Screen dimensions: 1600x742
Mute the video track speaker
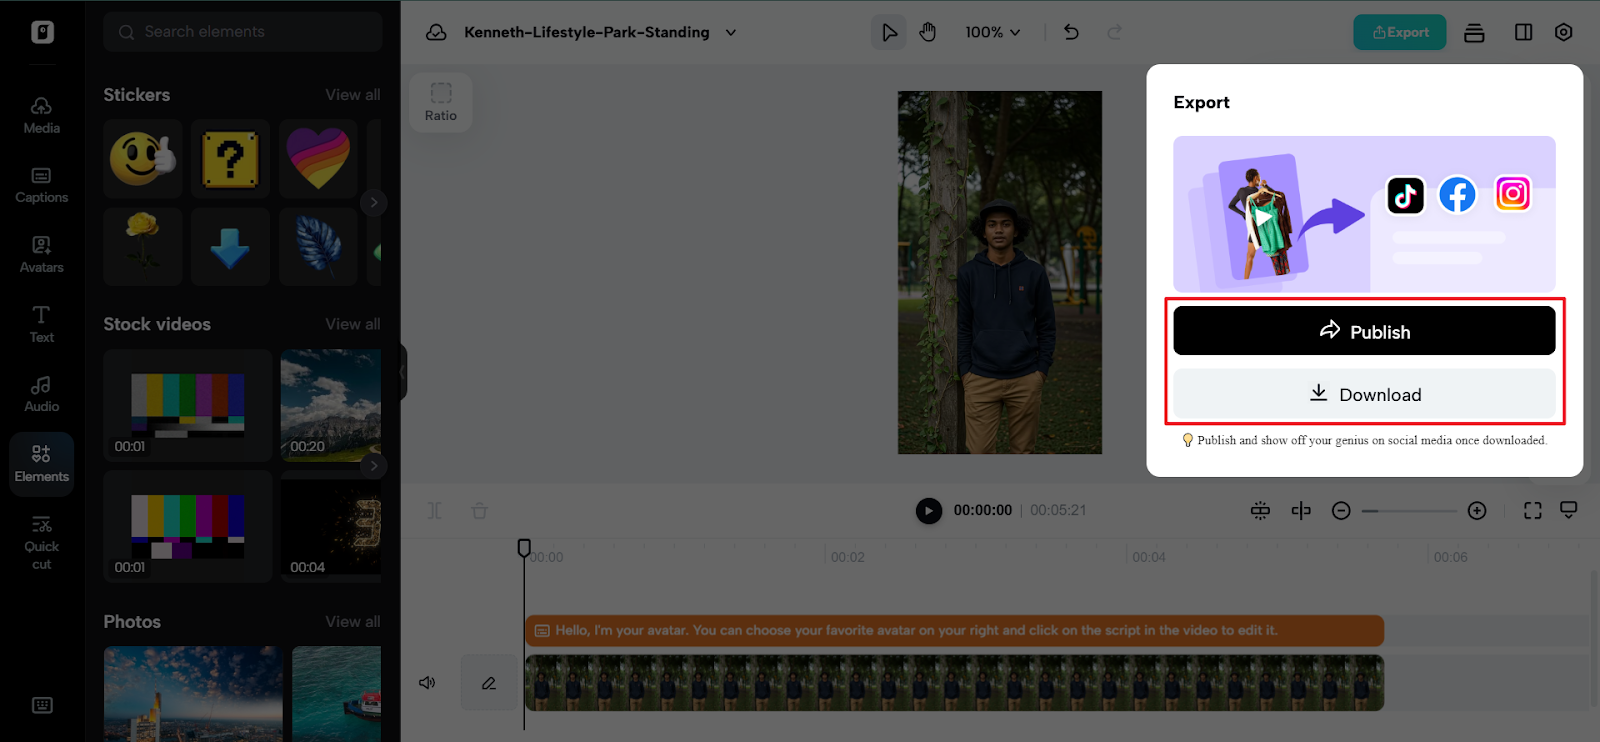427,683
